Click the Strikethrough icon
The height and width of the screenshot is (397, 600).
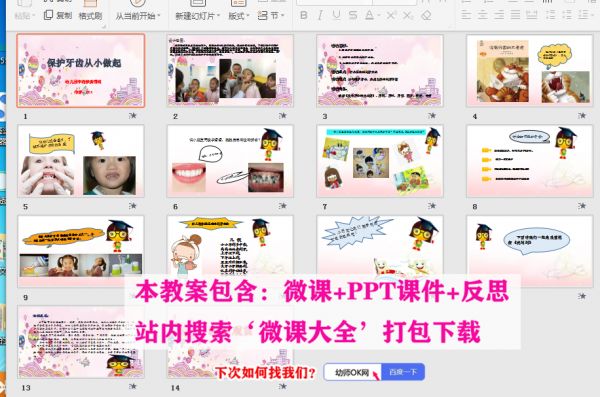[353, 15]
